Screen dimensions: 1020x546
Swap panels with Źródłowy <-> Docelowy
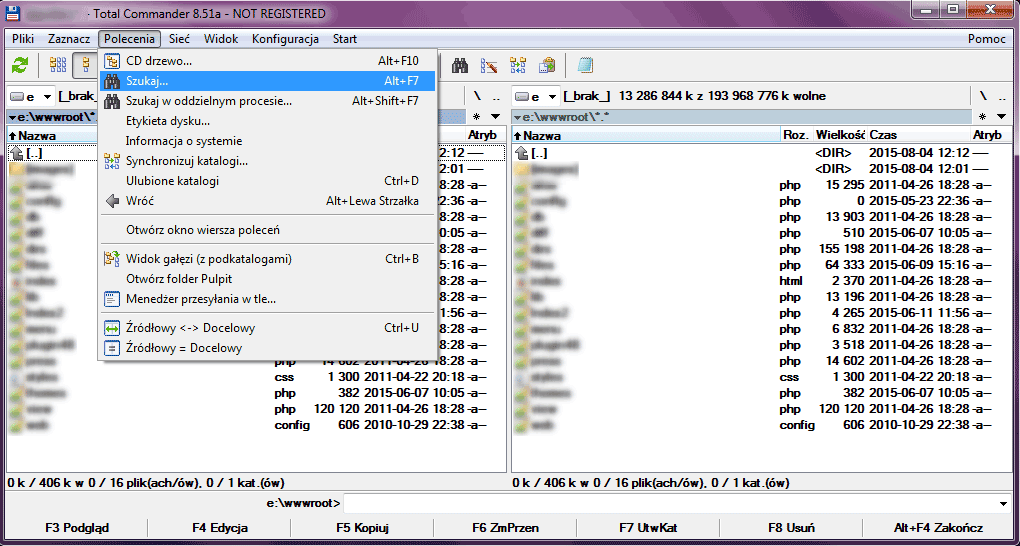267,328
